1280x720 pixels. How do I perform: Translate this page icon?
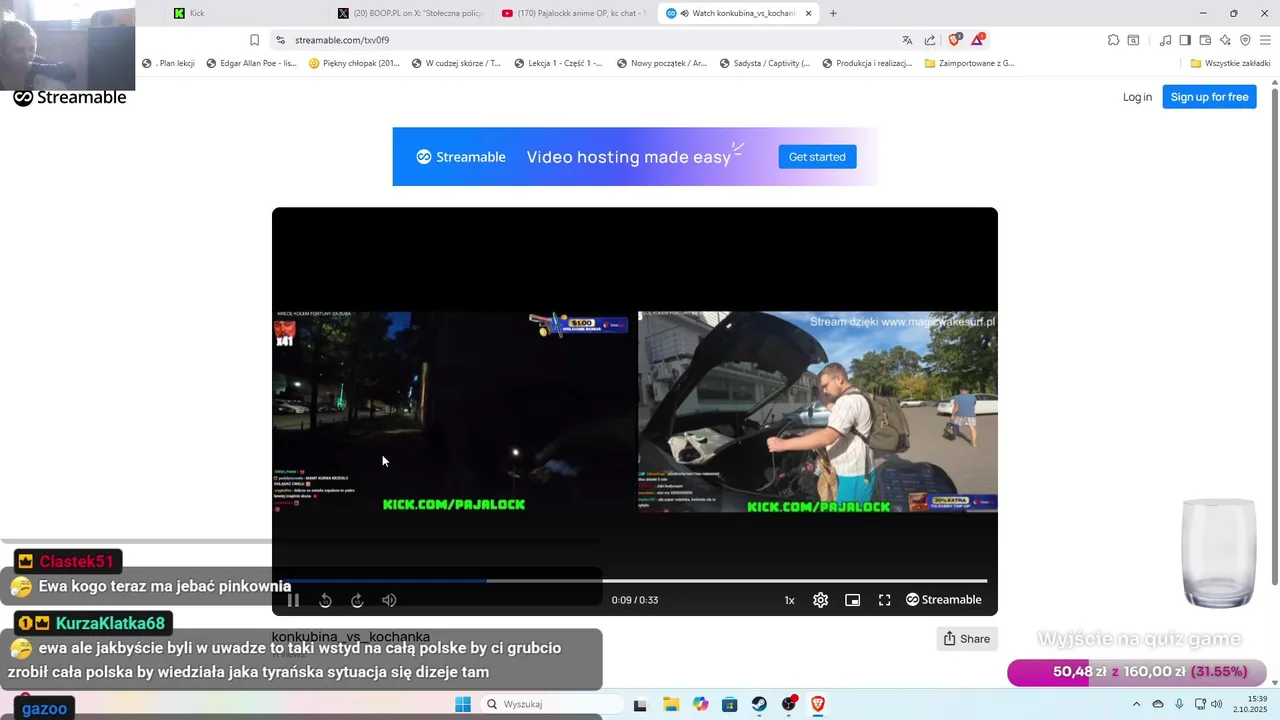click(907, 40)
